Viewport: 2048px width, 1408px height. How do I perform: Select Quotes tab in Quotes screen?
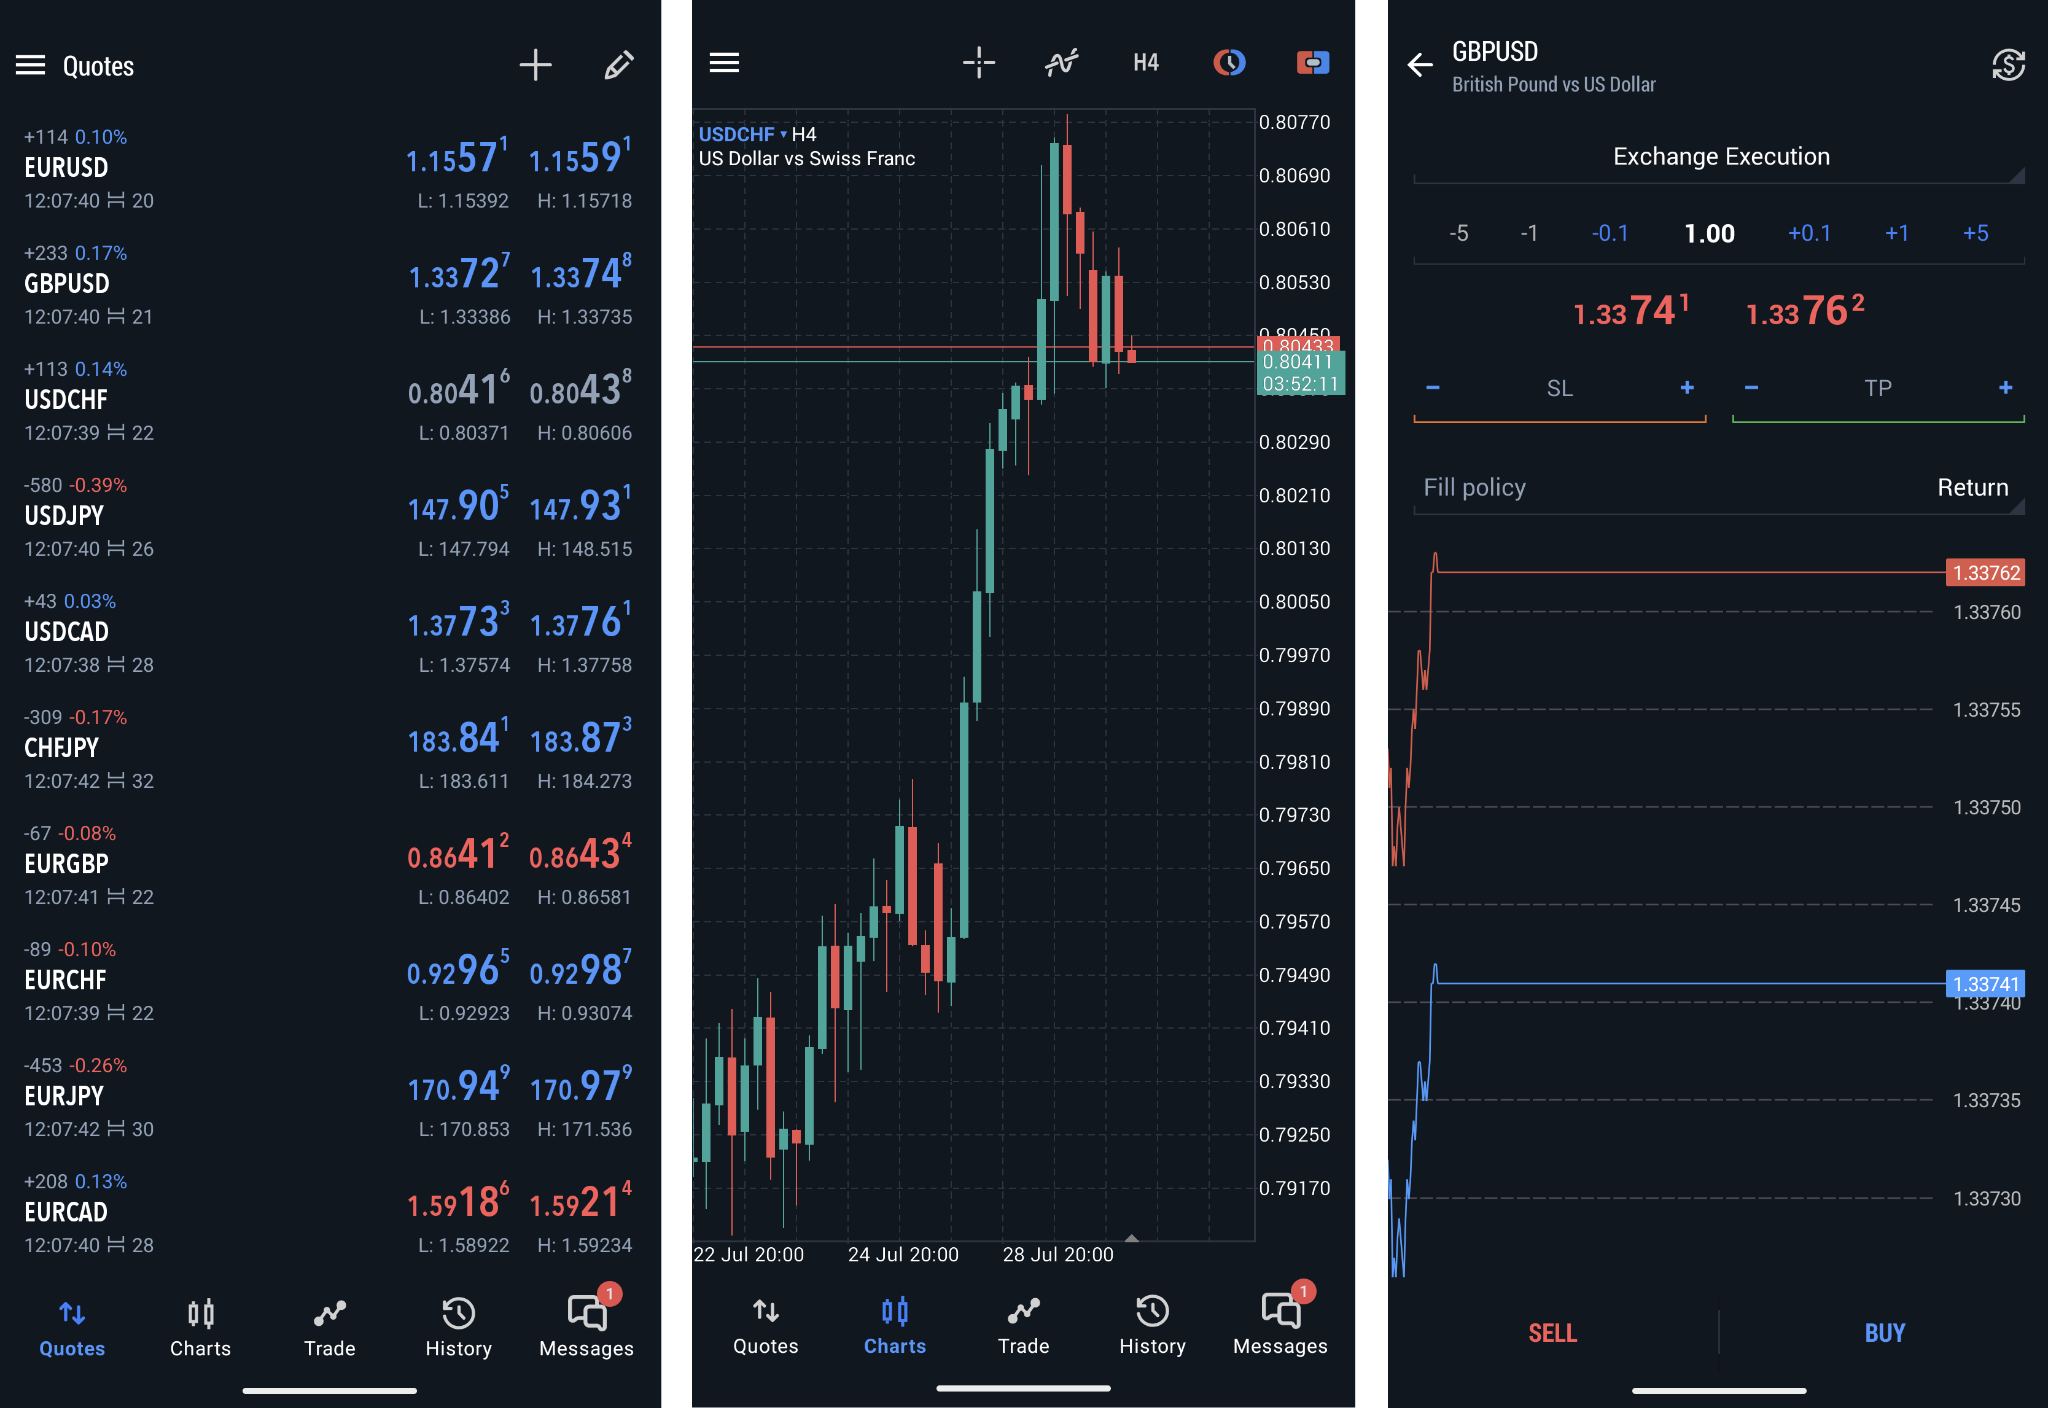[x=72, y=1328]
